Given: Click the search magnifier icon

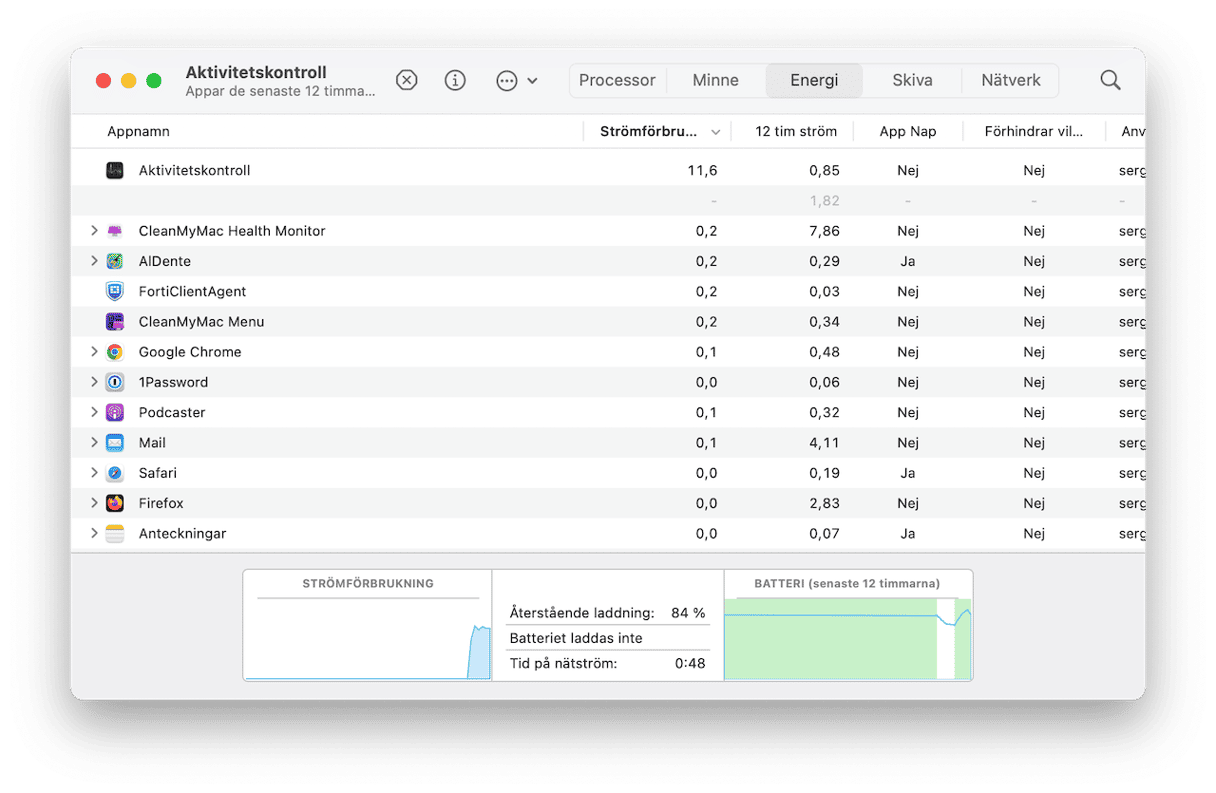Looking at the screenshot, I should point(1110,81).
